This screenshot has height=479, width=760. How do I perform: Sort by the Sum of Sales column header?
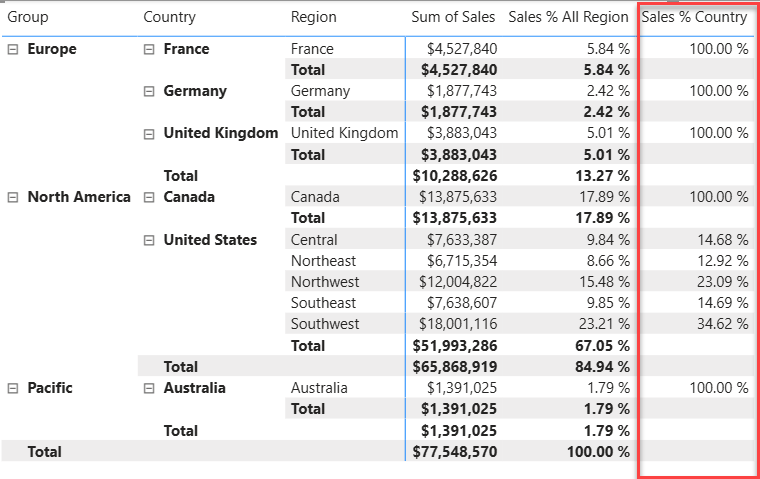(454, 17)
